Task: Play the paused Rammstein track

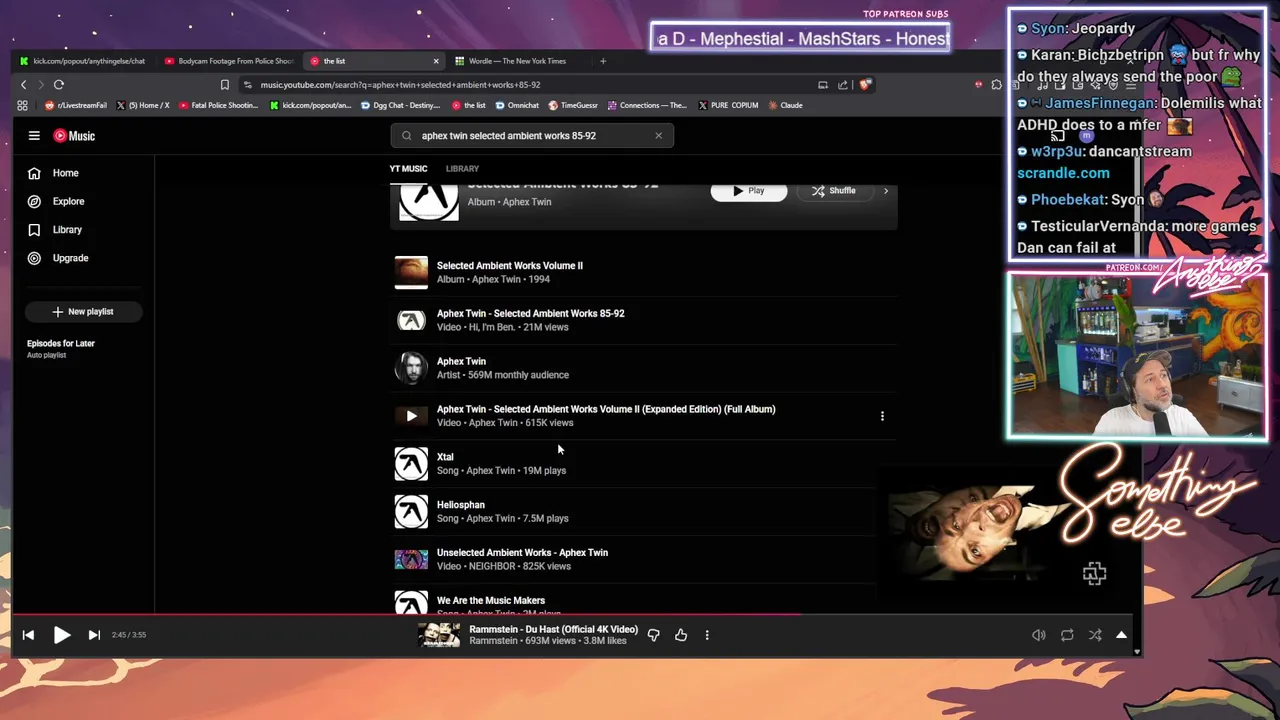Action: [61, 634]
